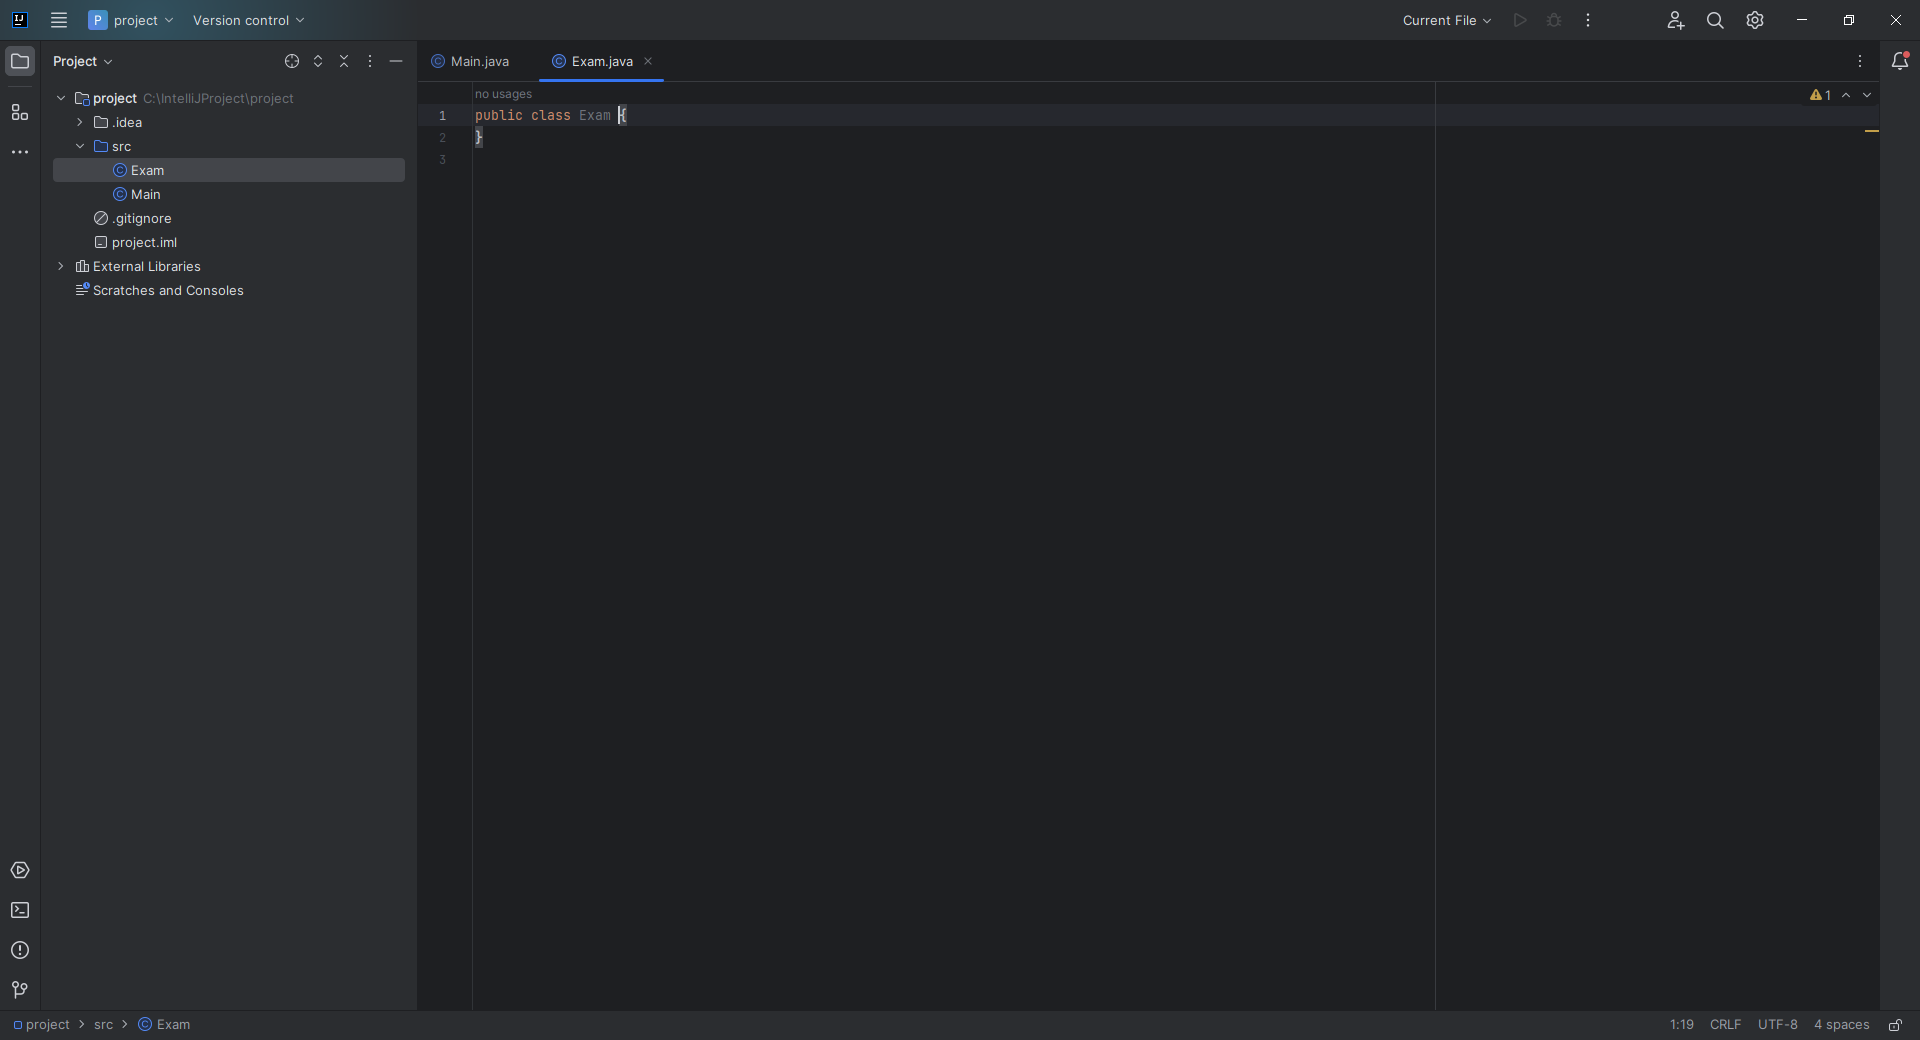1920x1040 pixels.
Task: Close the Exam.java tab
Action: coord(648,62)
